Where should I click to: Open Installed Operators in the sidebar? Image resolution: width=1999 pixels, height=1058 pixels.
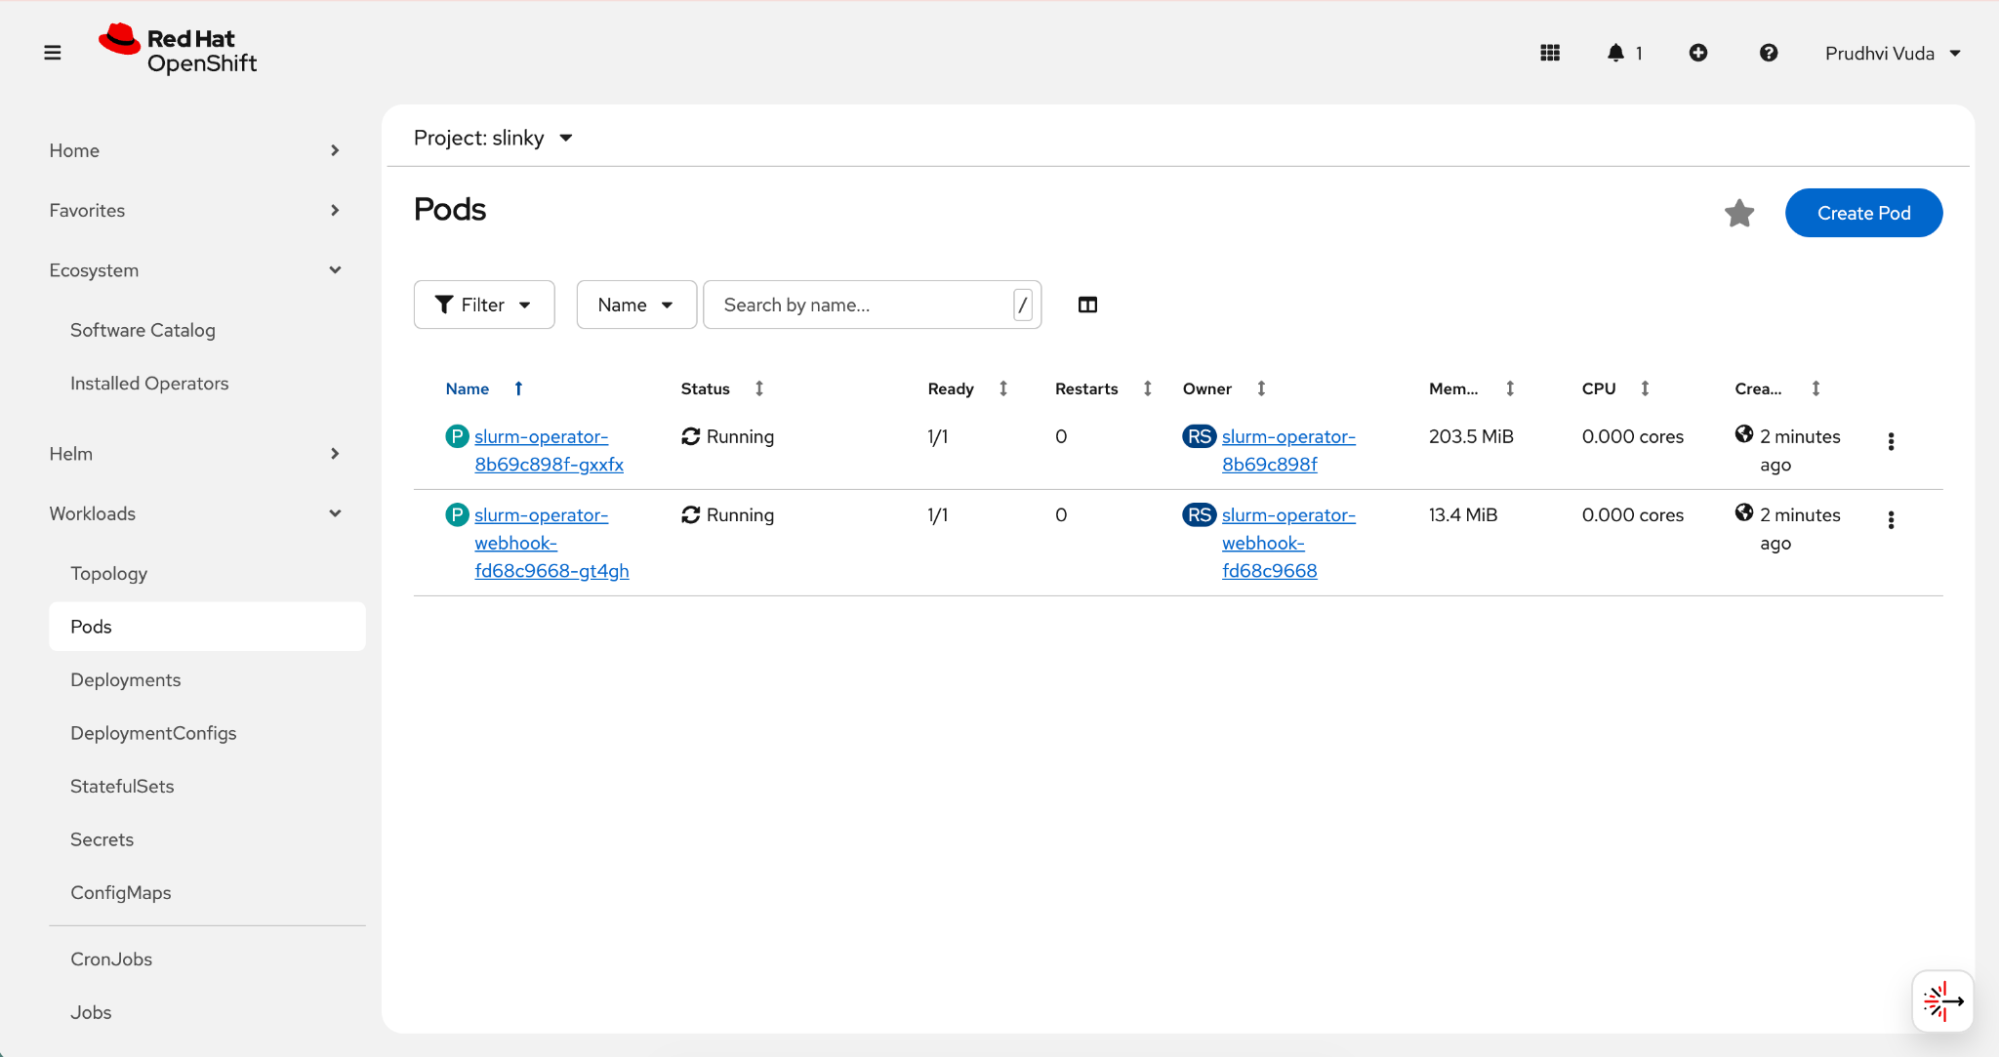pos(149,383)
